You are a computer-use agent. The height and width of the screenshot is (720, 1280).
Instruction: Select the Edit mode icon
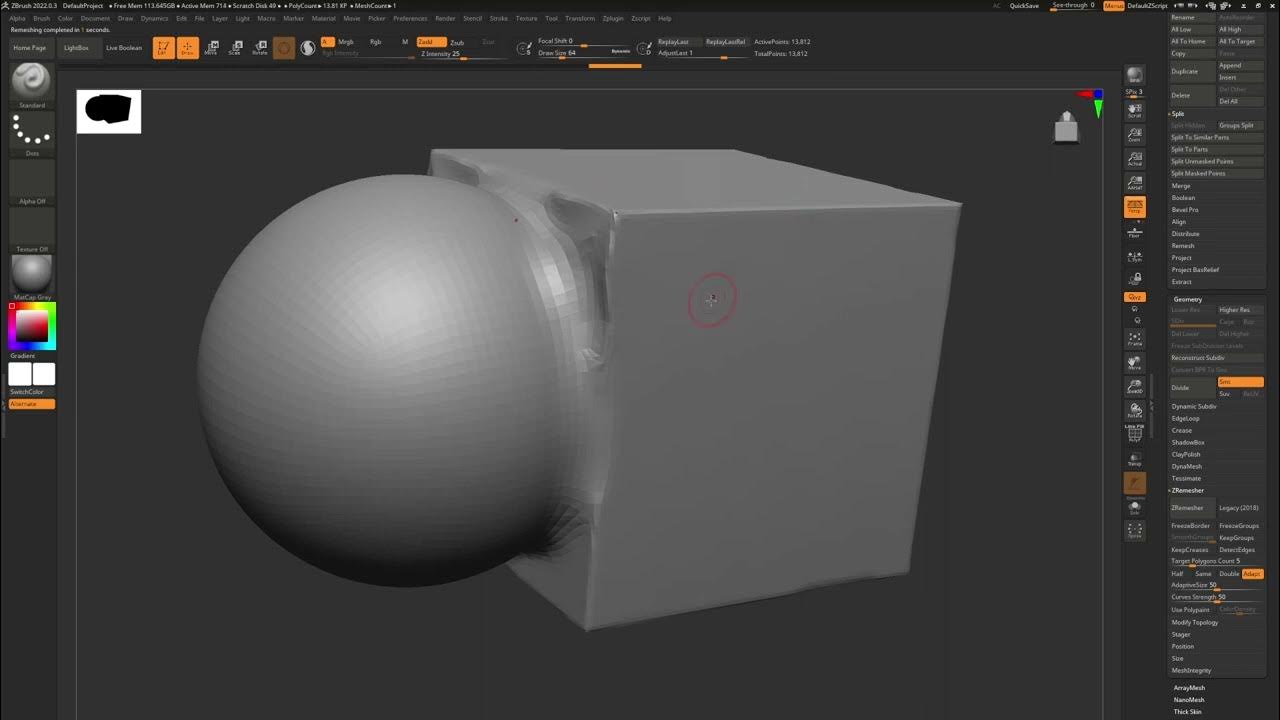(x=163, y=48)
